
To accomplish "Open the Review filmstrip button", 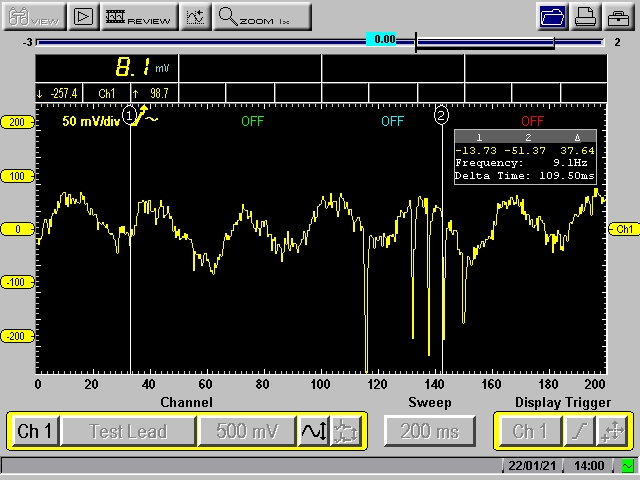I will 137,17.
